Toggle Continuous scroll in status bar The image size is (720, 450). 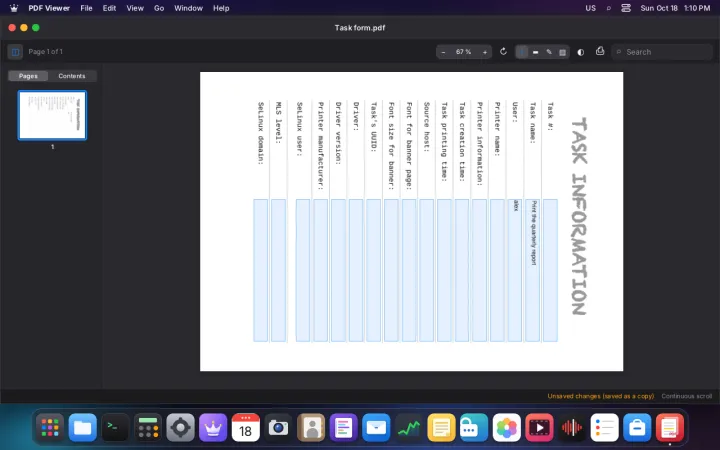[x=686, y=396]
